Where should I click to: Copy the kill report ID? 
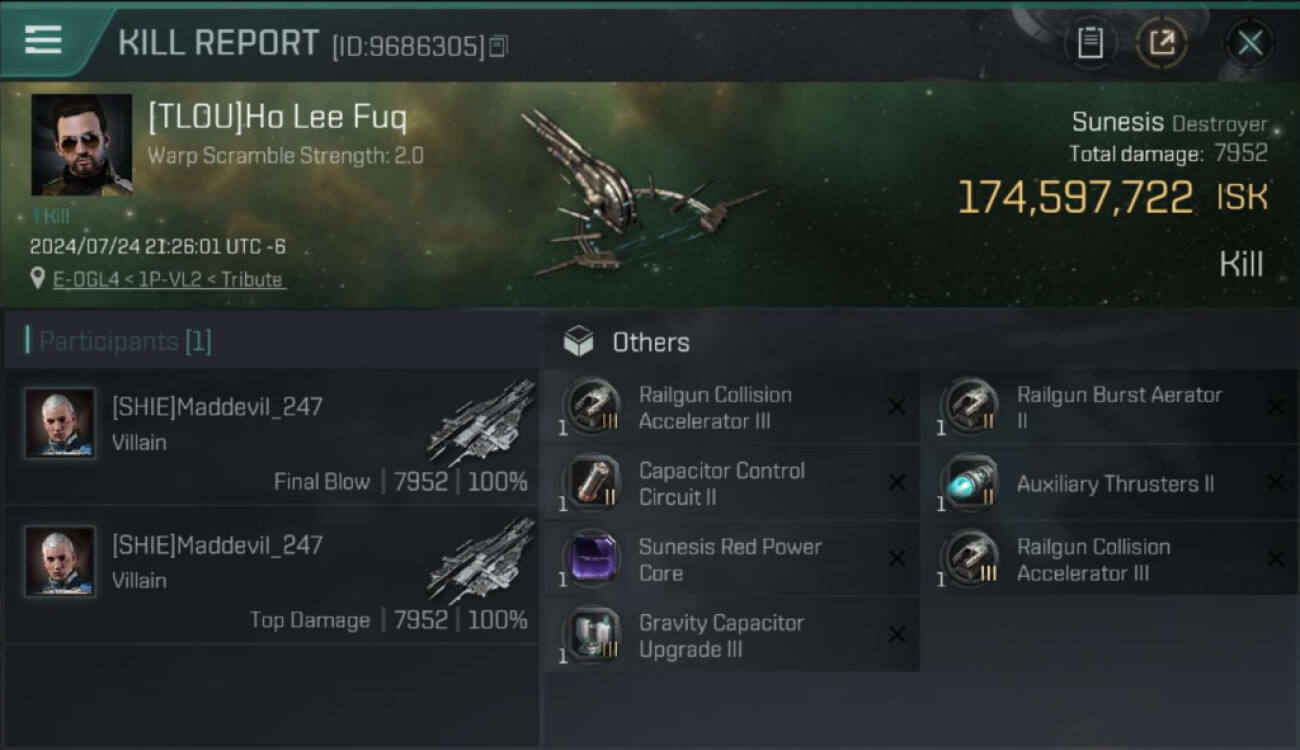coord(499,46)
